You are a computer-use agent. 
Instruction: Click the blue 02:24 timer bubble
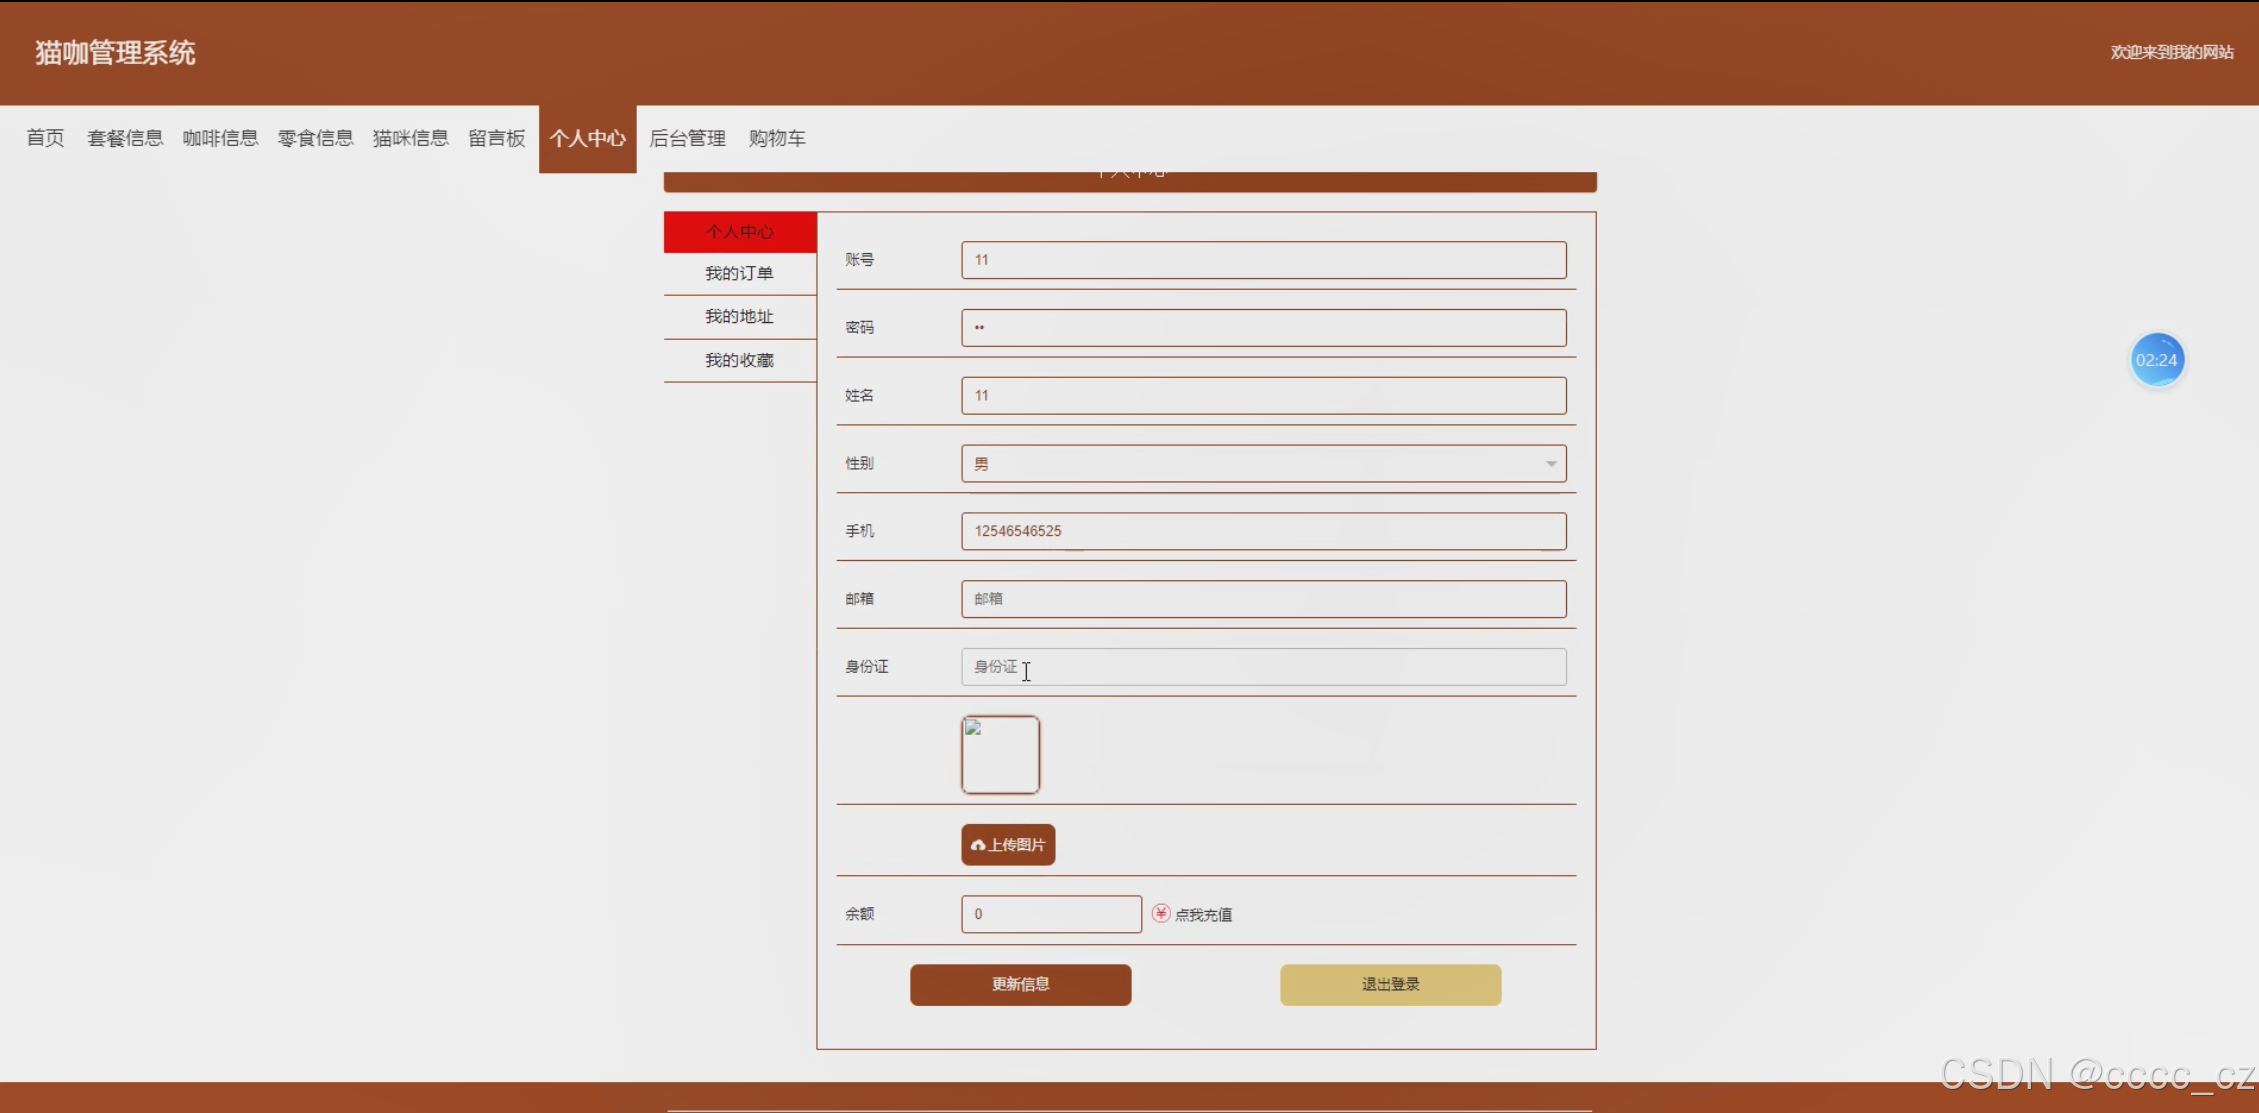[2156, 360]
